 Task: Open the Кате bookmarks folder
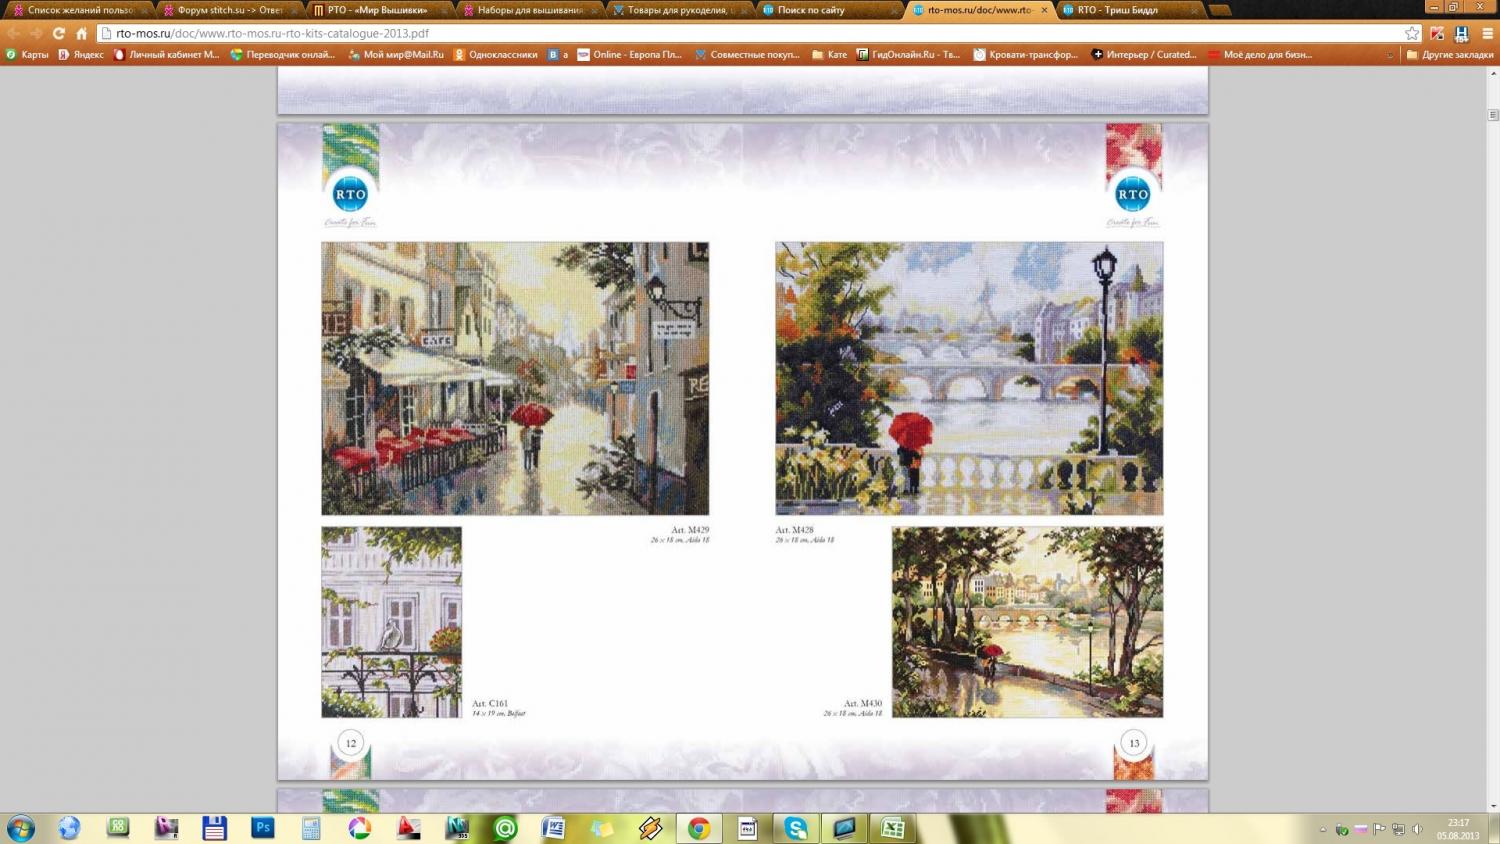tap(829, 55)
